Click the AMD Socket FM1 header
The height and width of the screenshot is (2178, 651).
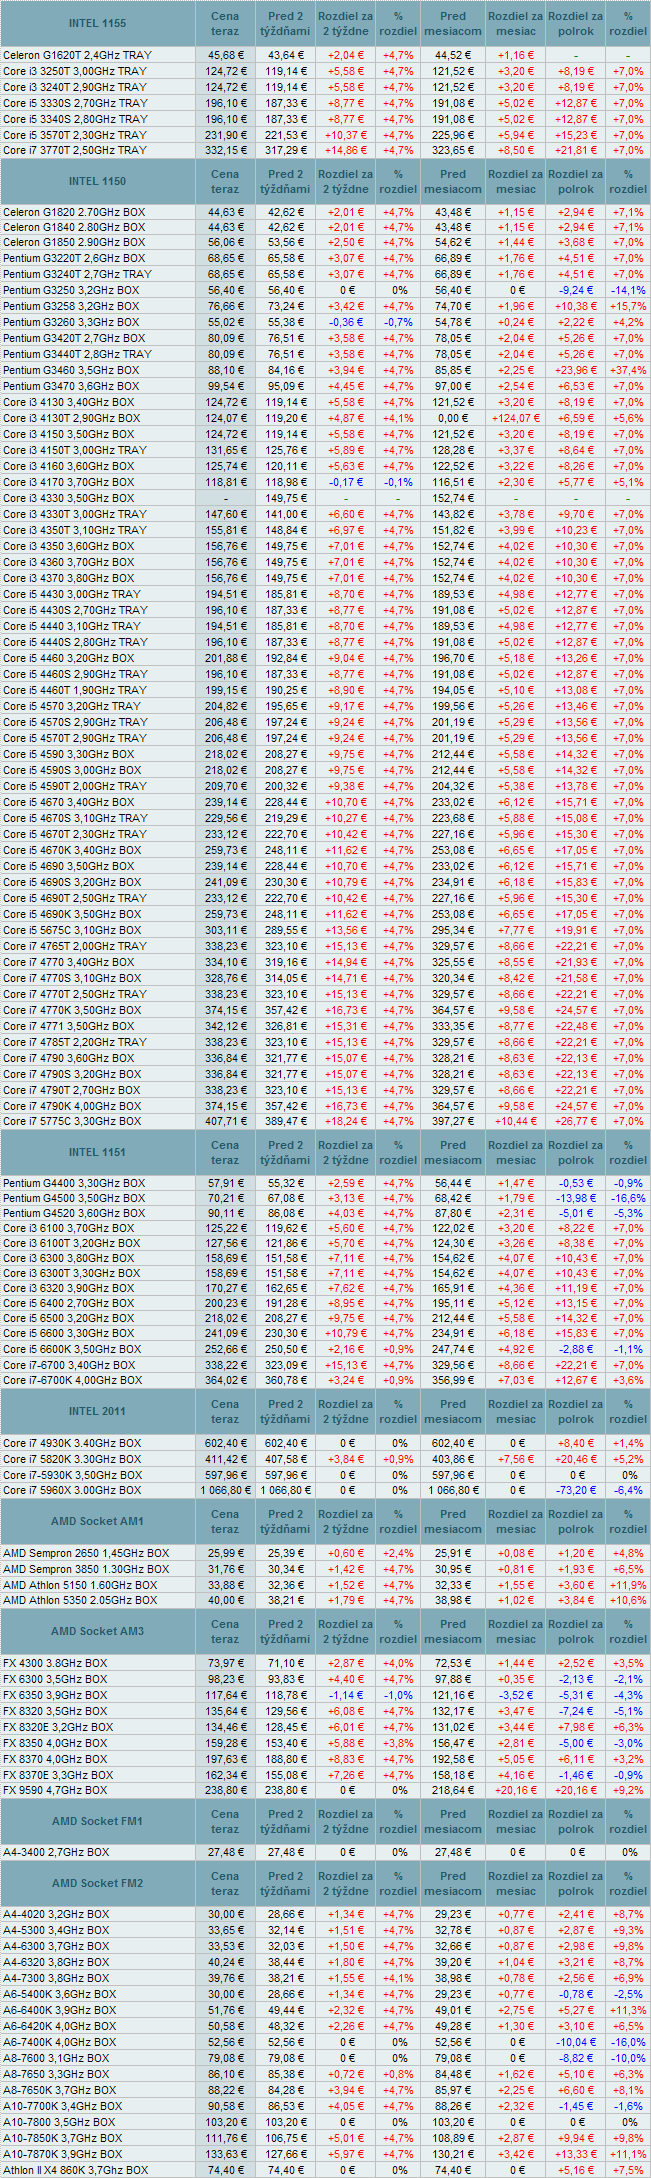tap(98, 1821)
